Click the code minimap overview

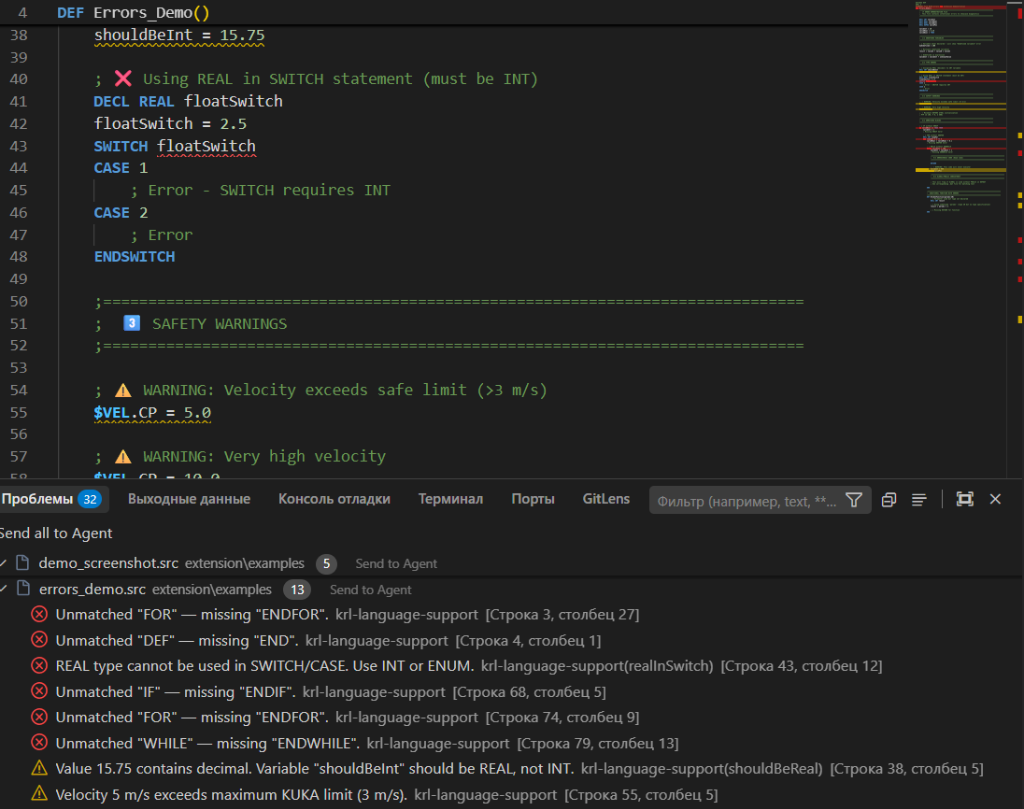pos(960,108)
